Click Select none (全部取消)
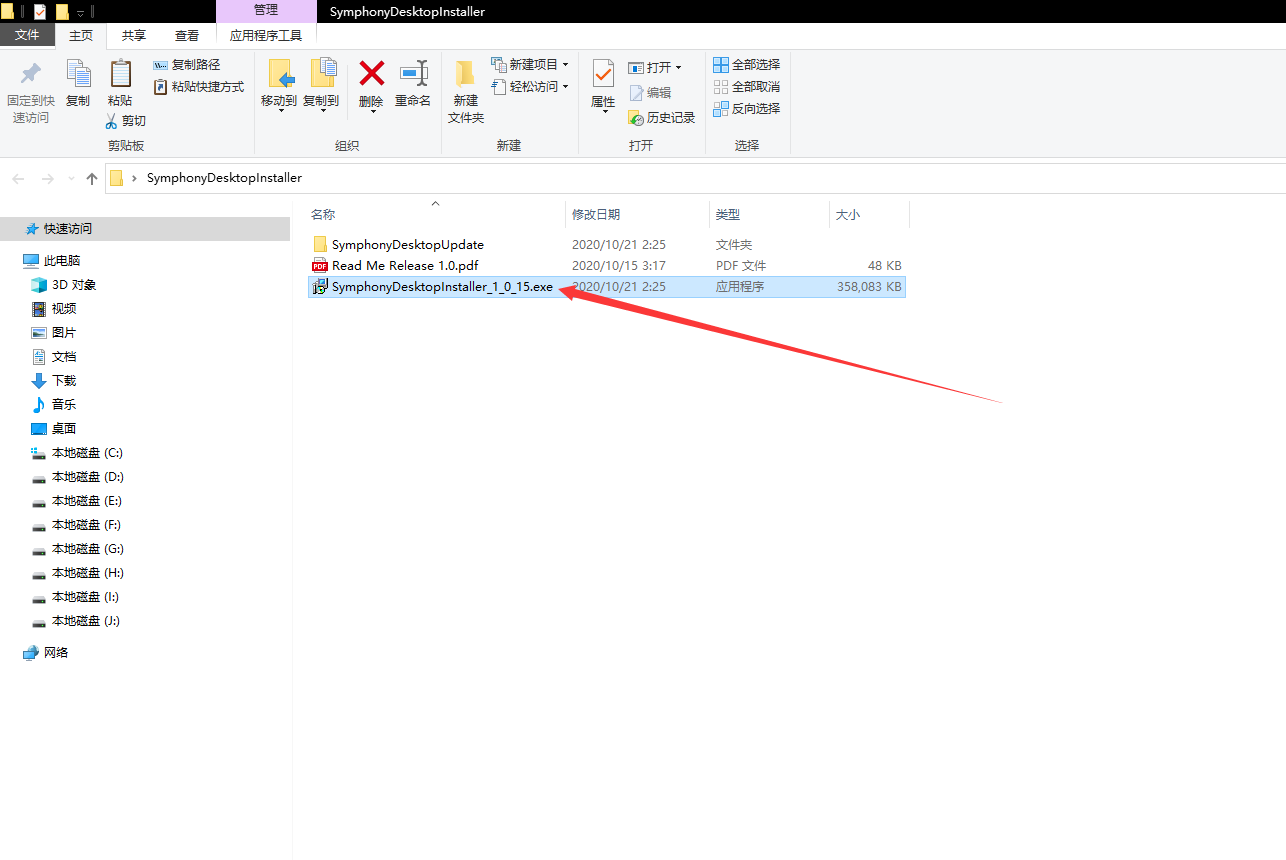The image size is (1286, 860). tap(746, 87)
